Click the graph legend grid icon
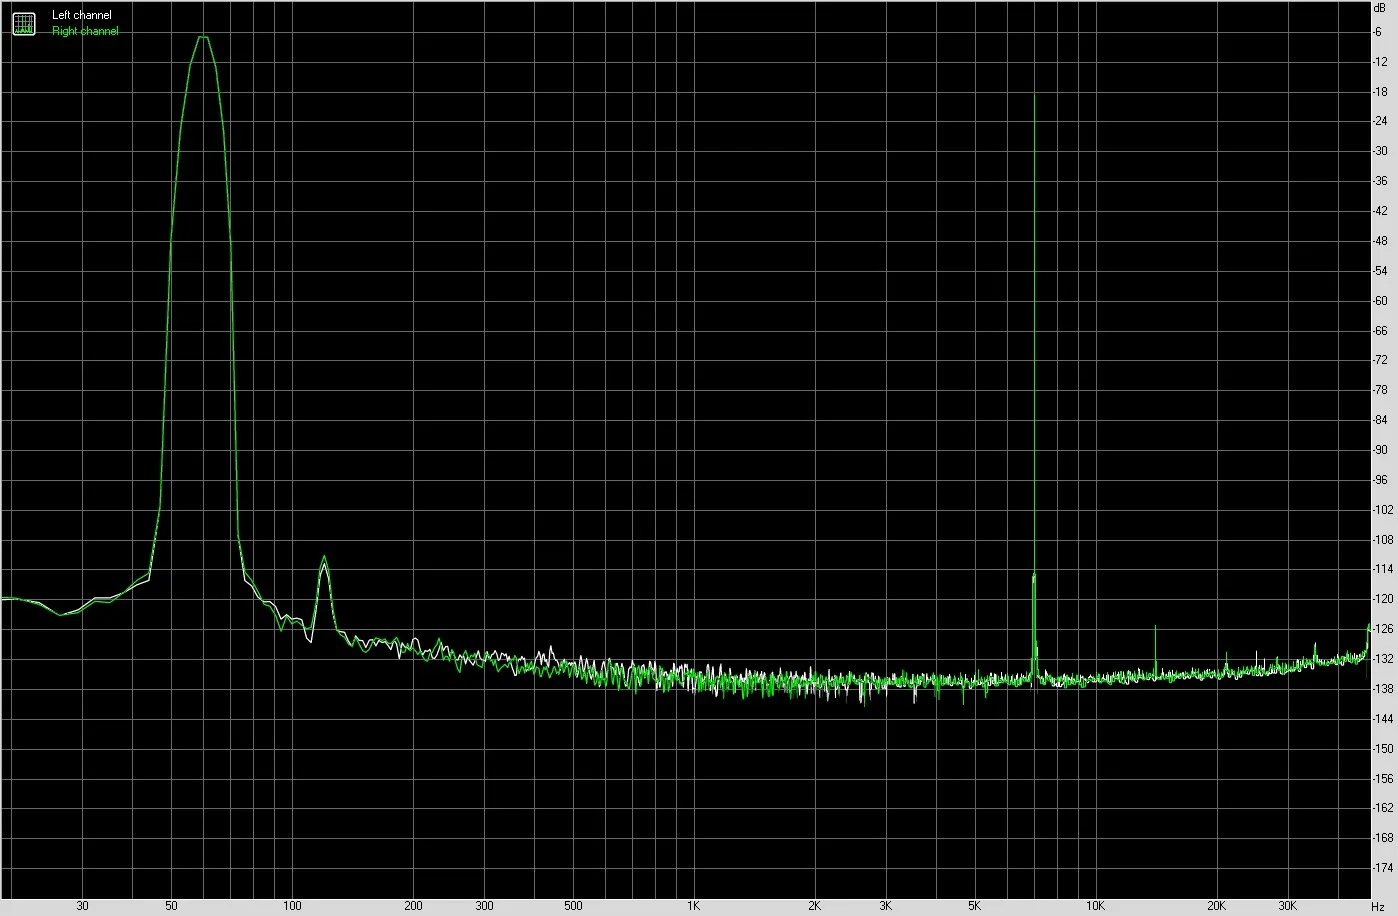1398x916 pixels. tap(23, 23)
